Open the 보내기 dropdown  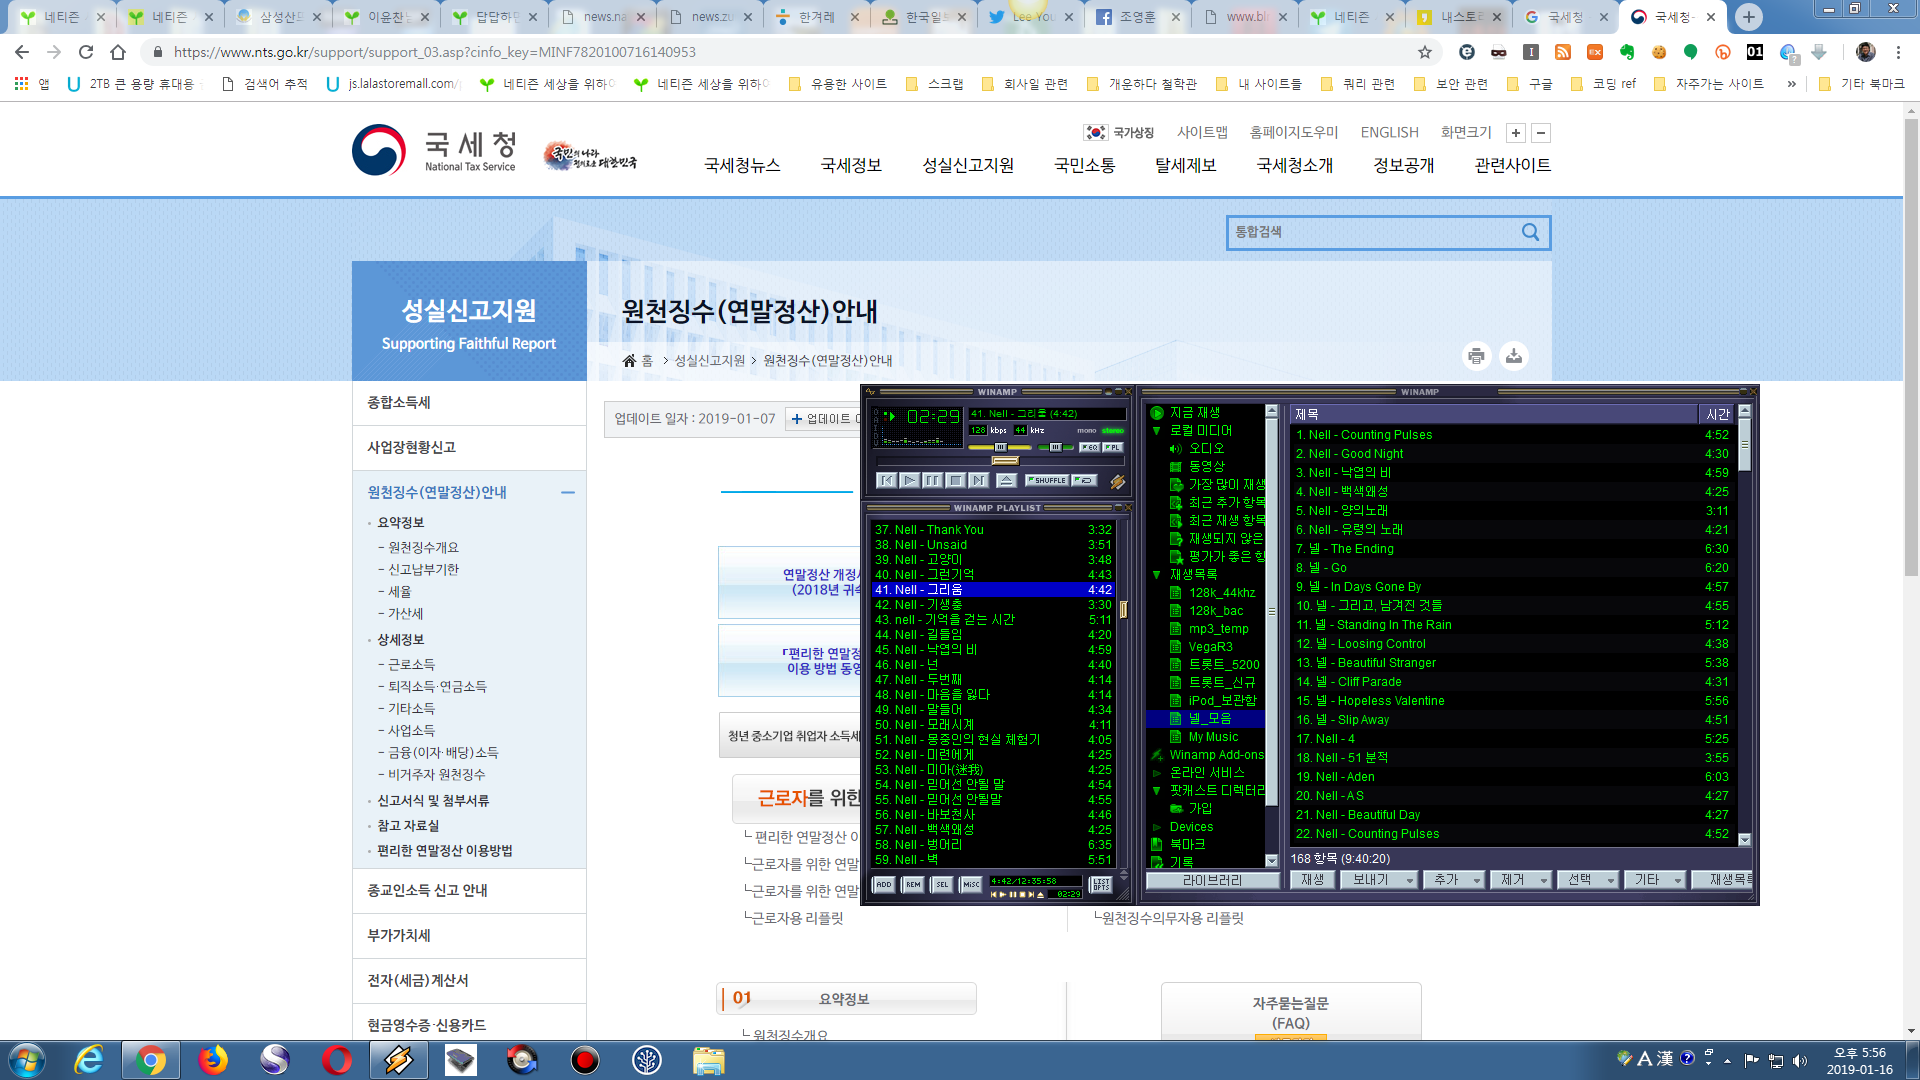coord(1379,880)
